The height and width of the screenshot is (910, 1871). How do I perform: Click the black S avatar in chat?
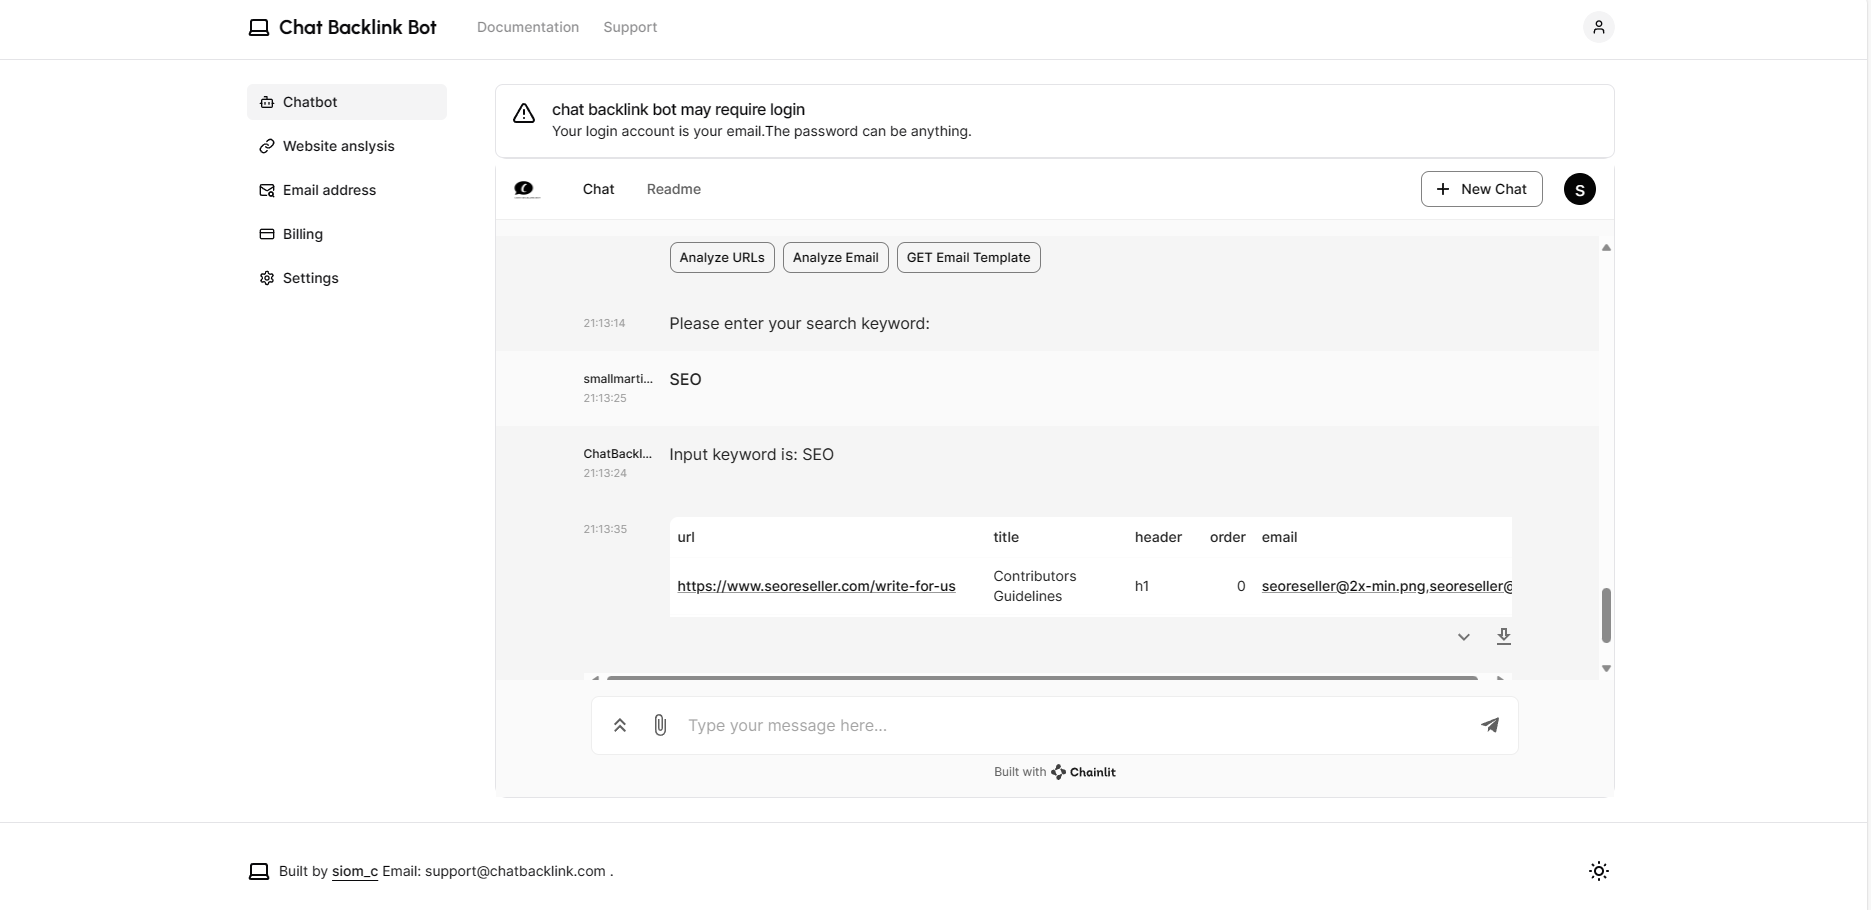[1579, 189]
